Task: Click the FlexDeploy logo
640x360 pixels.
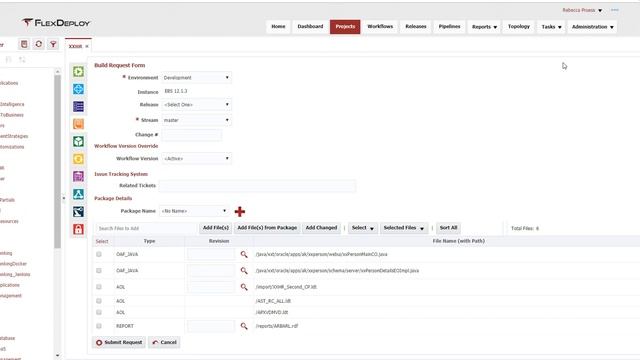Action: [56, 23]
